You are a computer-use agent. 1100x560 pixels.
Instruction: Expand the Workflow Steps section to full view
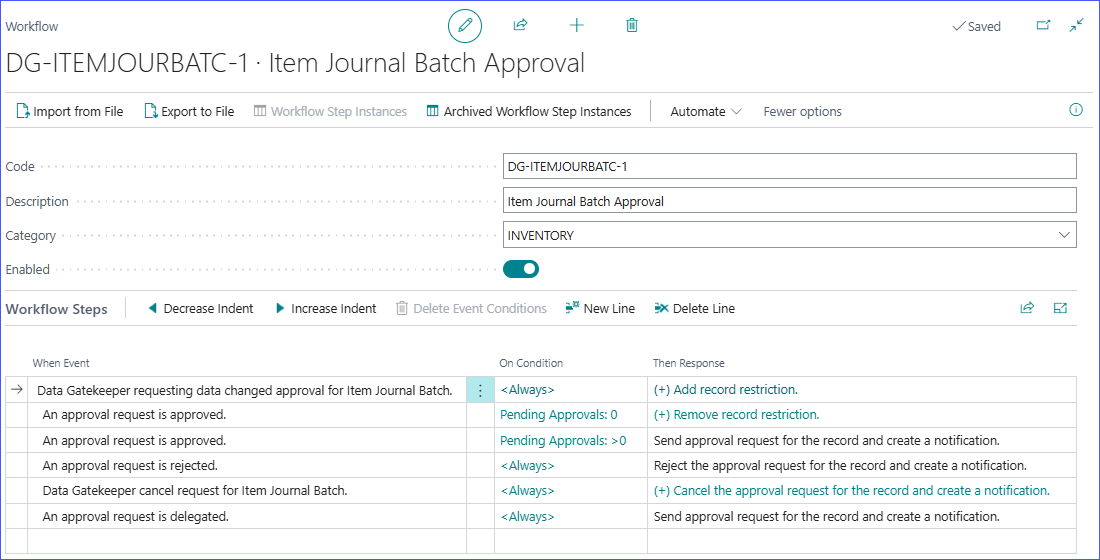1061,309
